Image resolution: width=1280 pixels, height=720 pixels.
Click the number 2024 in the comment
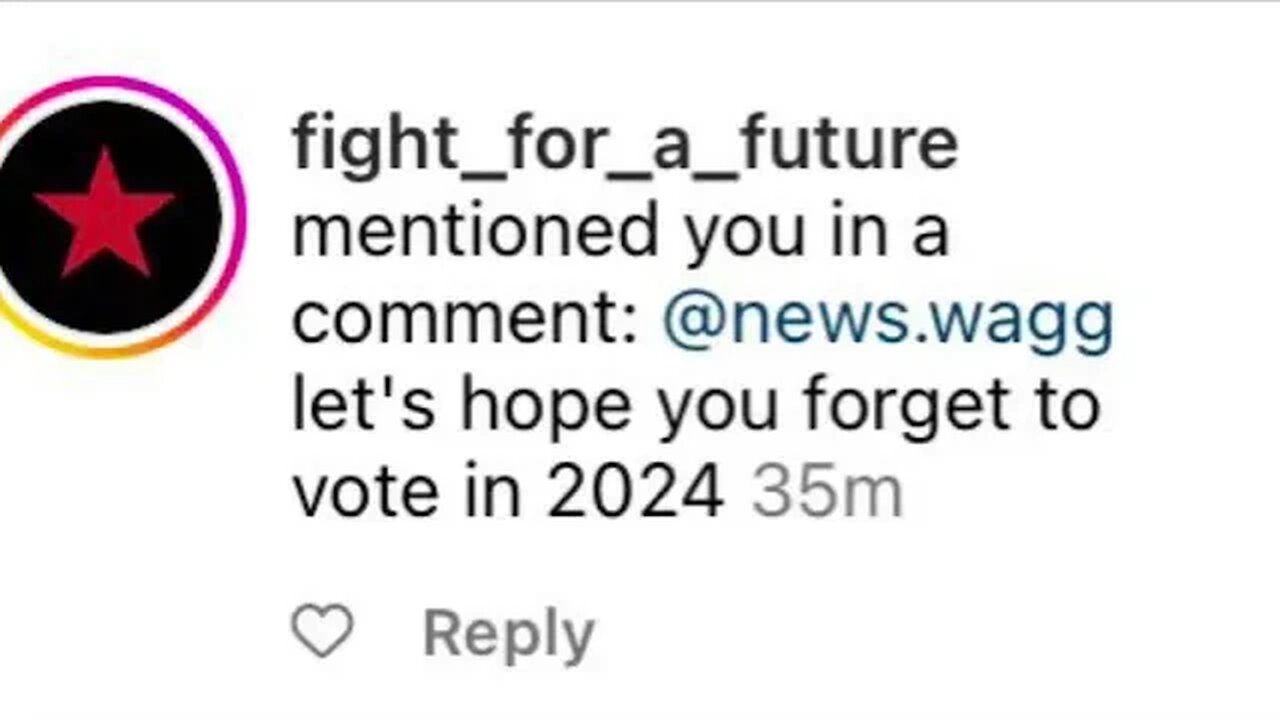tap(635, 493)
